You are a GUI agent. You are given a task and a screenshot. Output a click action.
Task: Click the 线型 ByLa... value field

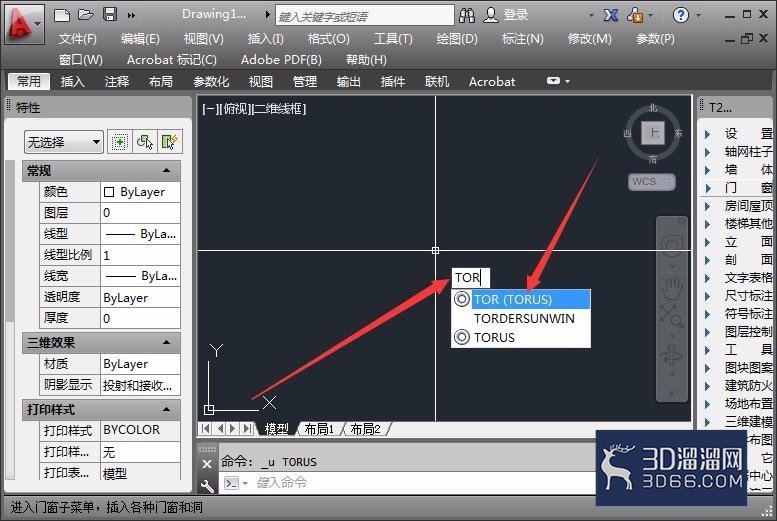pyautogui.click(x=140, y=233)
